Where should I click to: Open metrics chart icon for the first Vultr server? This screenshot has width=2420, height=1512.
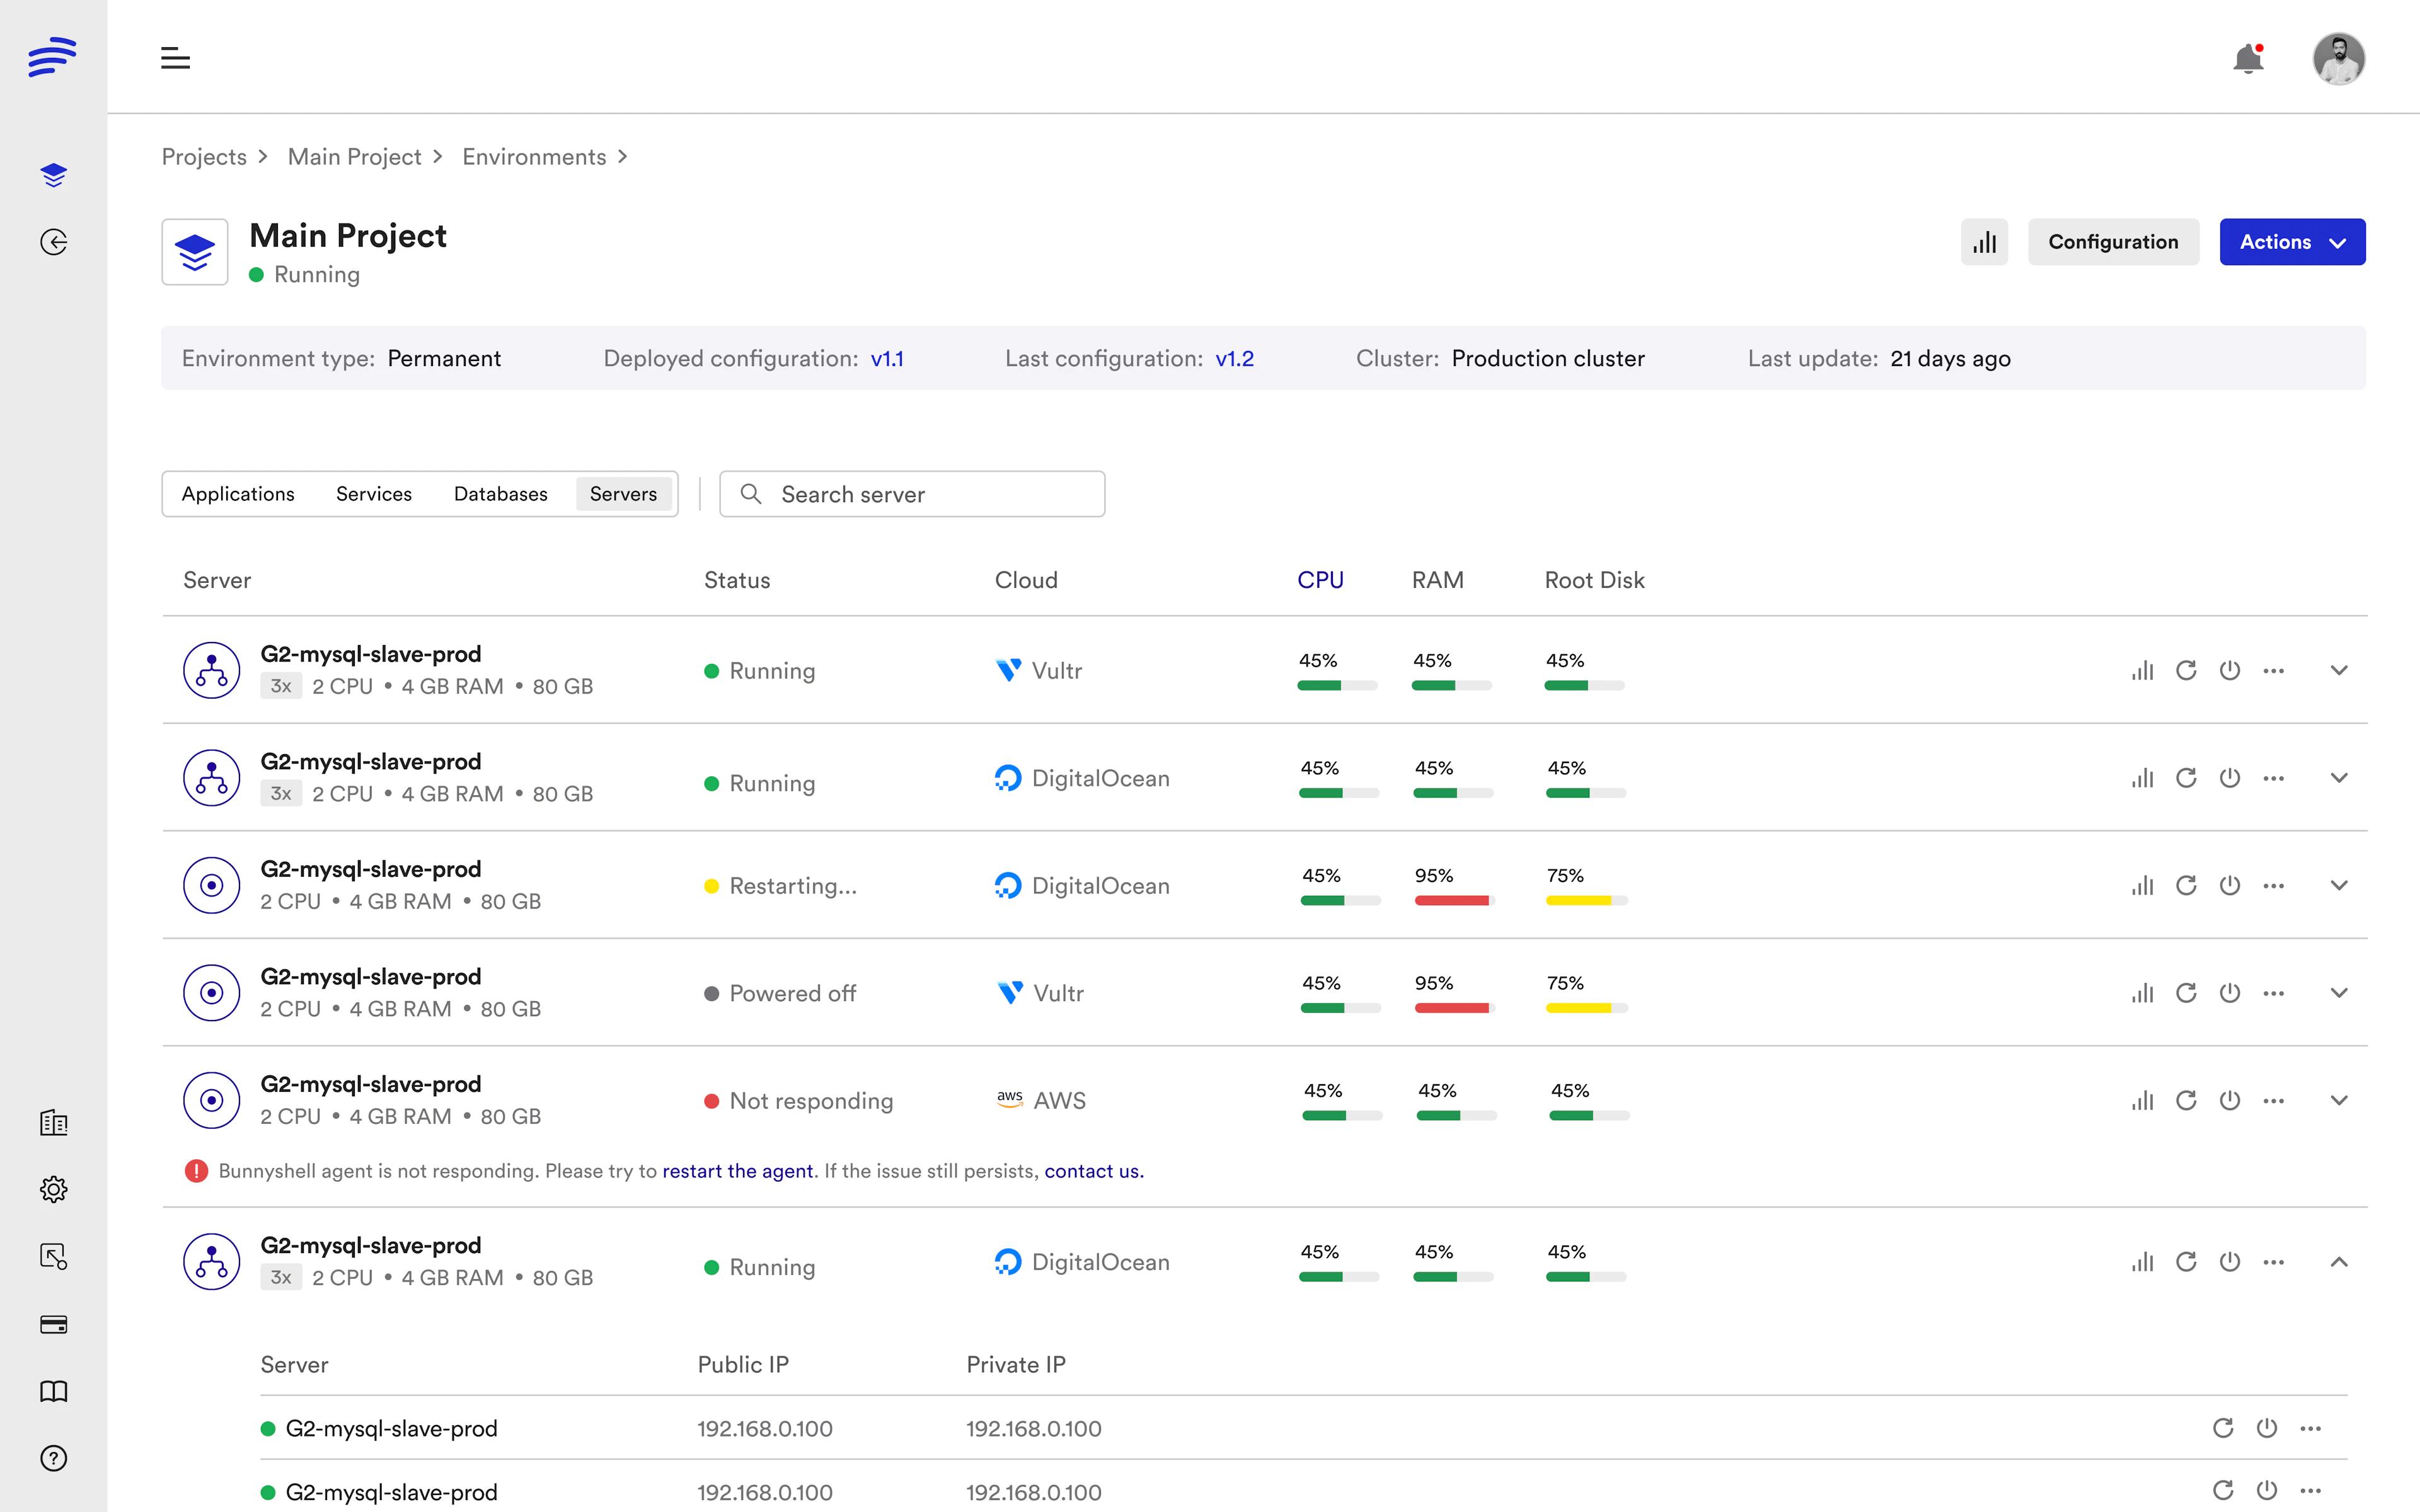(x=2141, y=670)
